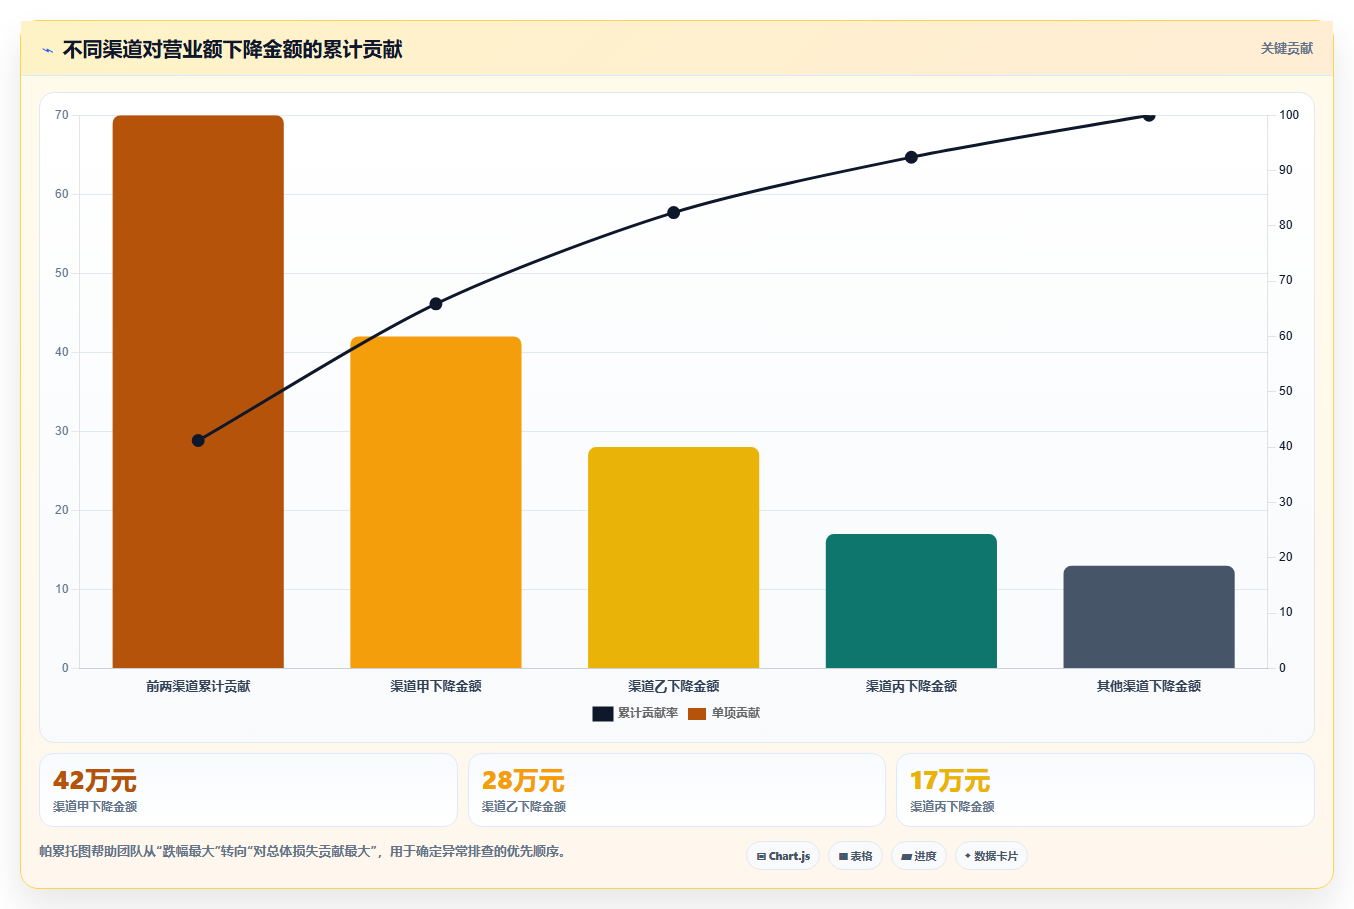Open the 17万元 渠道丙下降金额 card
This screenshot has height=909, width=1354.
[1105, 790]
